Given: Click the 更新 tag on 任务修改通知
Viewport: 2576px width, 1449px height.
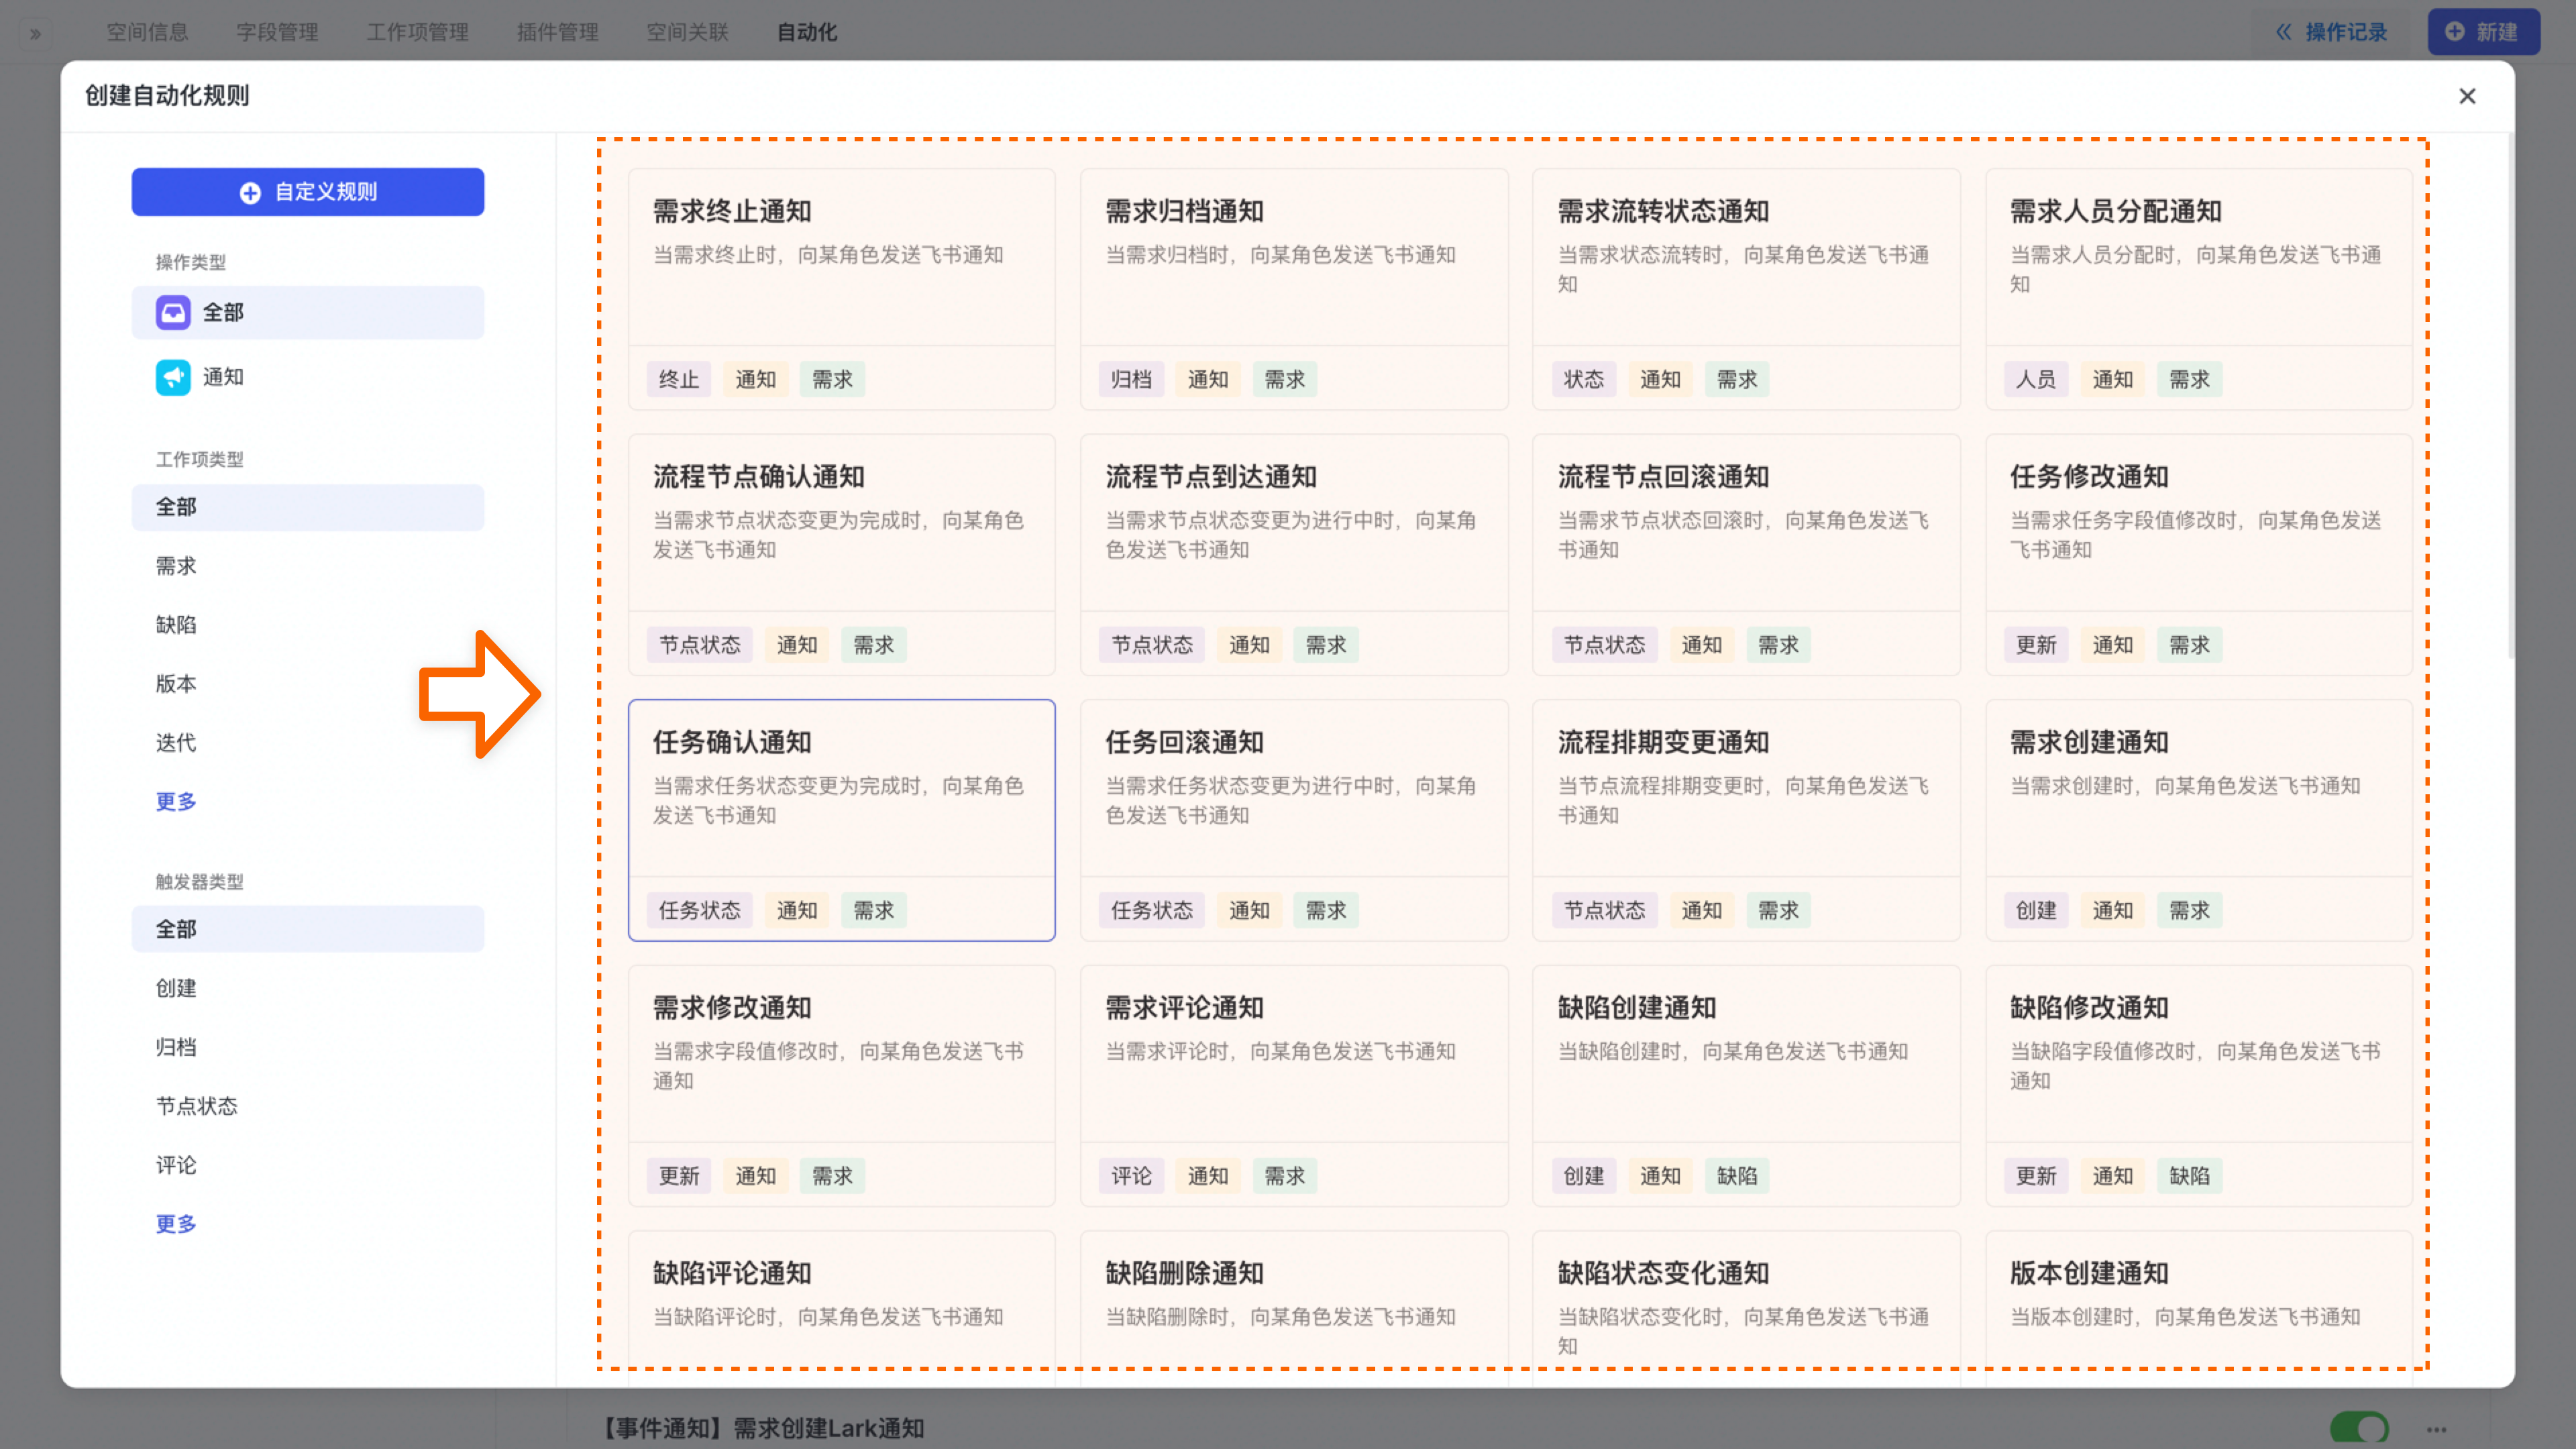Looking at the screenshot, I should tap(2036, 645).
